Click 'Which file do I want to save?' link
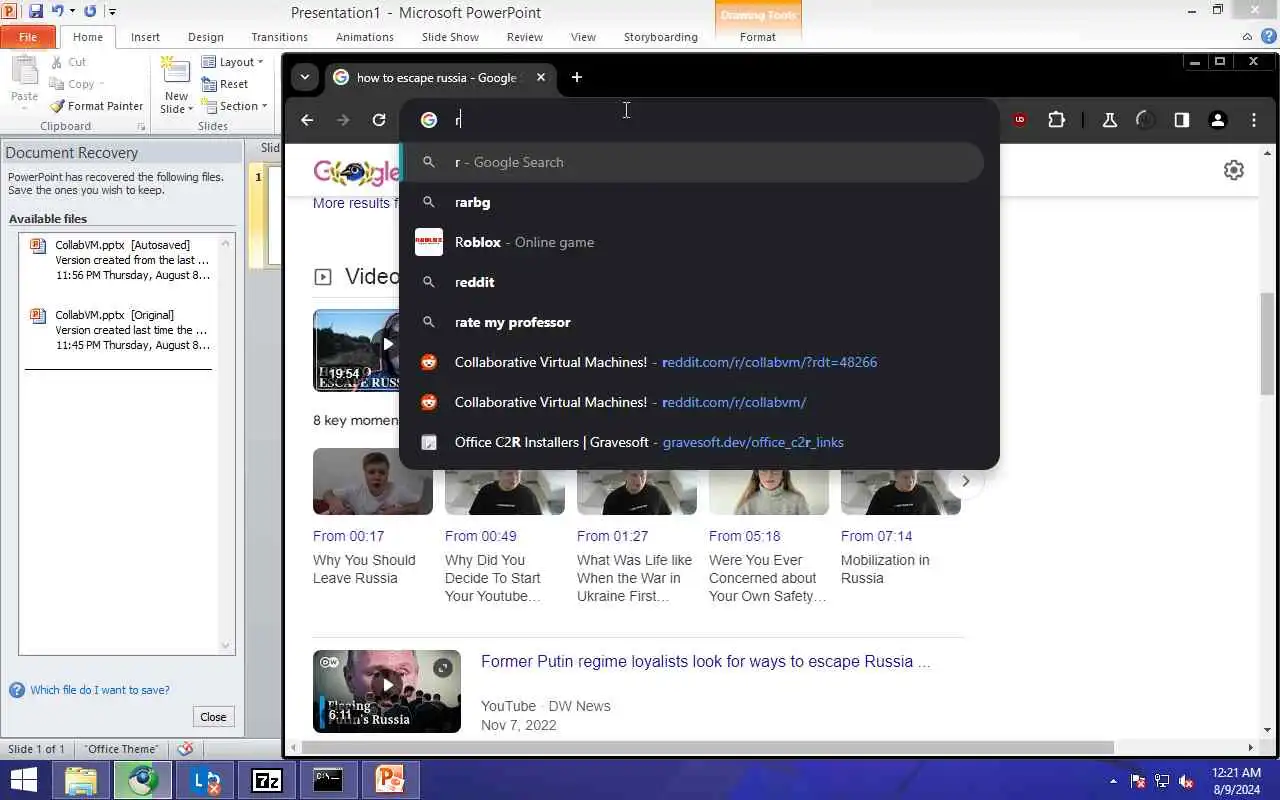 pos(99,690)
